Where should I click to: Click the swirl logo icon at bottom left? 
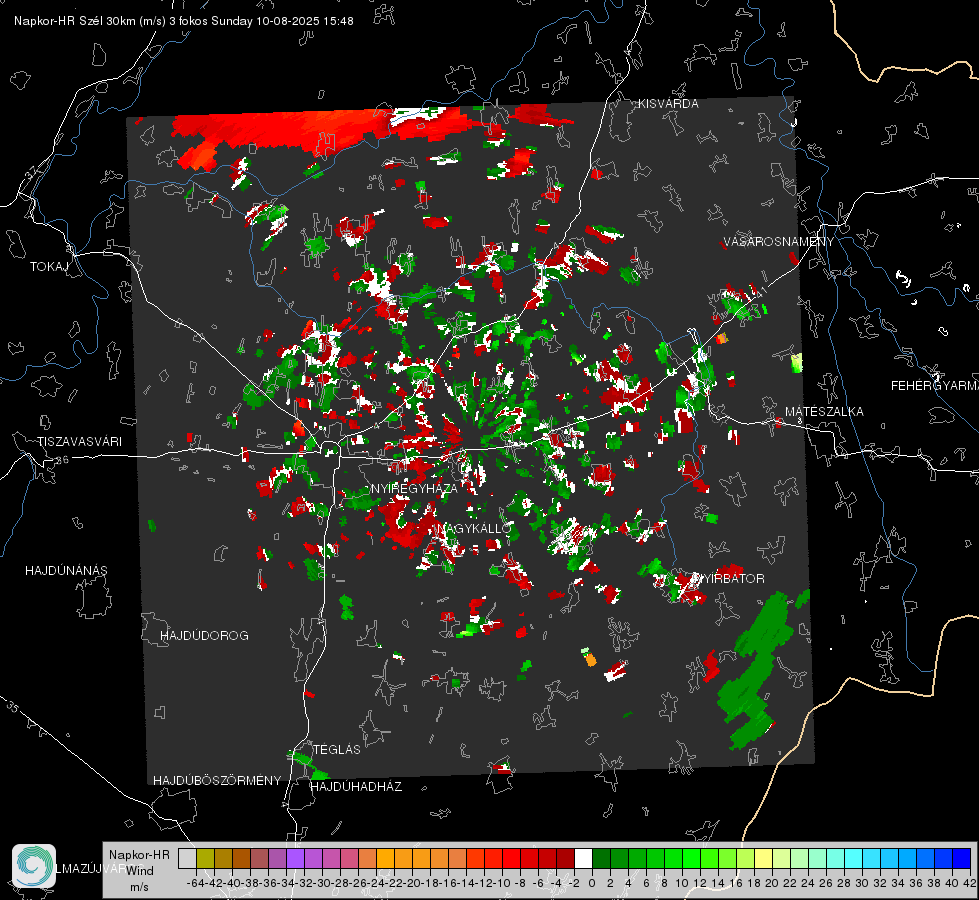[x=34, y=866]
